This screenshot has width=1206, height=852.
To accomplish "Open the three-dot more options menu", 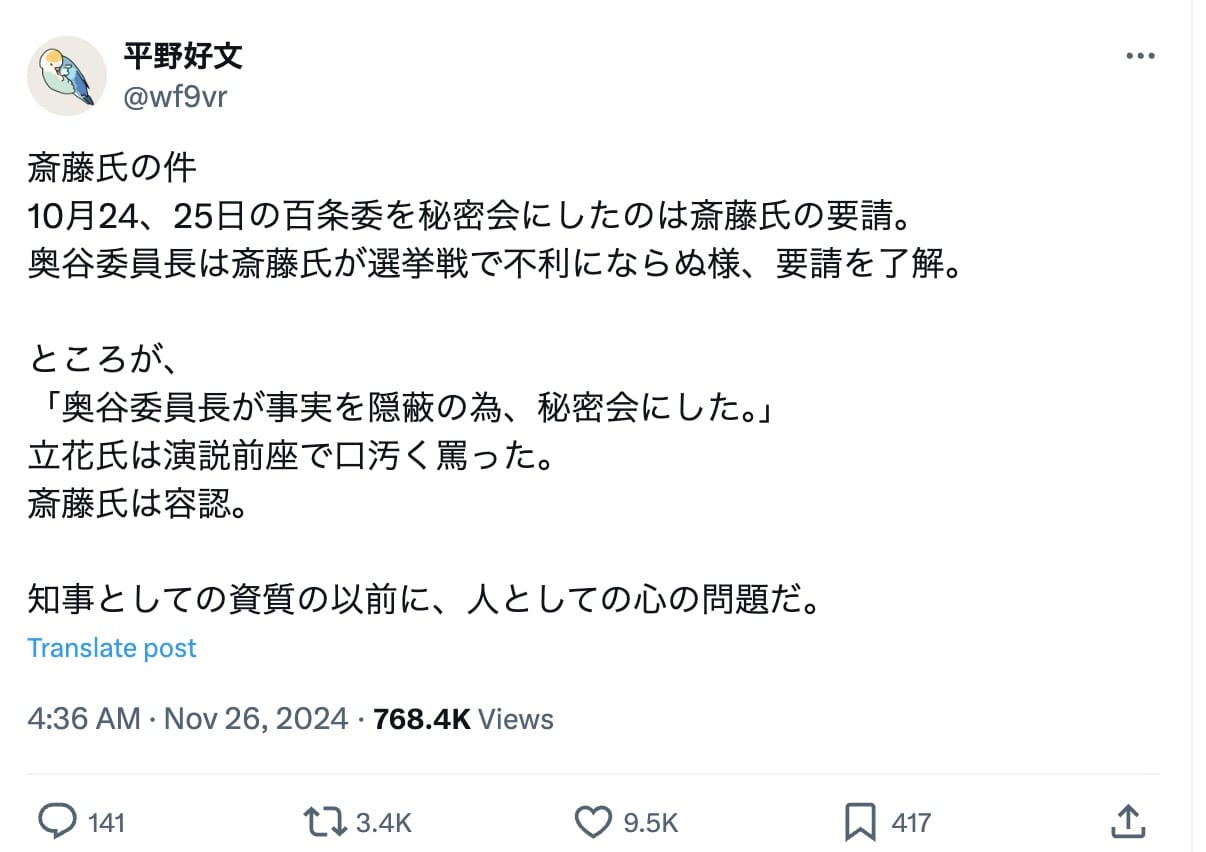I will point(1140,56).
